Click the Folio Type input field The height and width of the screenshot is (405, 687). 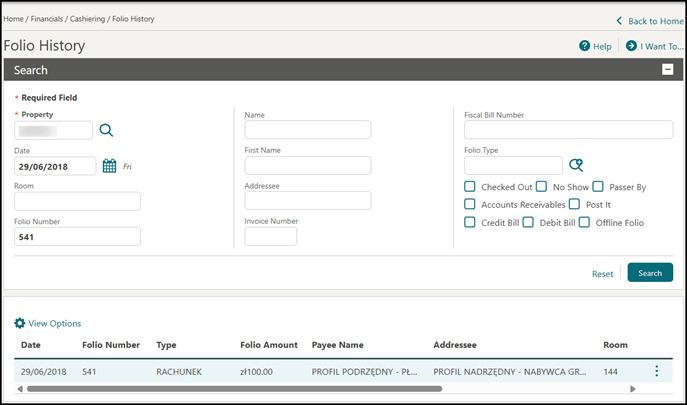click(x=513, y=166)
